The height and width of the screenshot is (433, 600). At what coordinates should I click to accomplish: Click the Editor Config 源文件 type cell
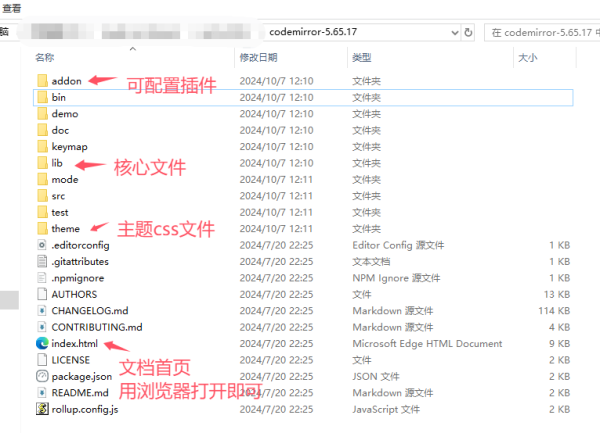click(x=398, y=245)
